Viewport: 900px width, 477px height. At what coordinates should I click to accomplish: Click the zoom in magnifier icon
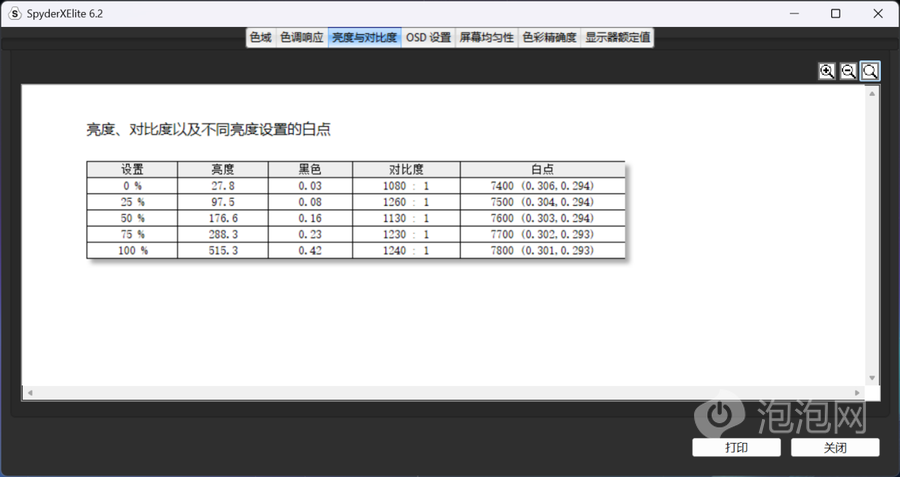point(827,71)
